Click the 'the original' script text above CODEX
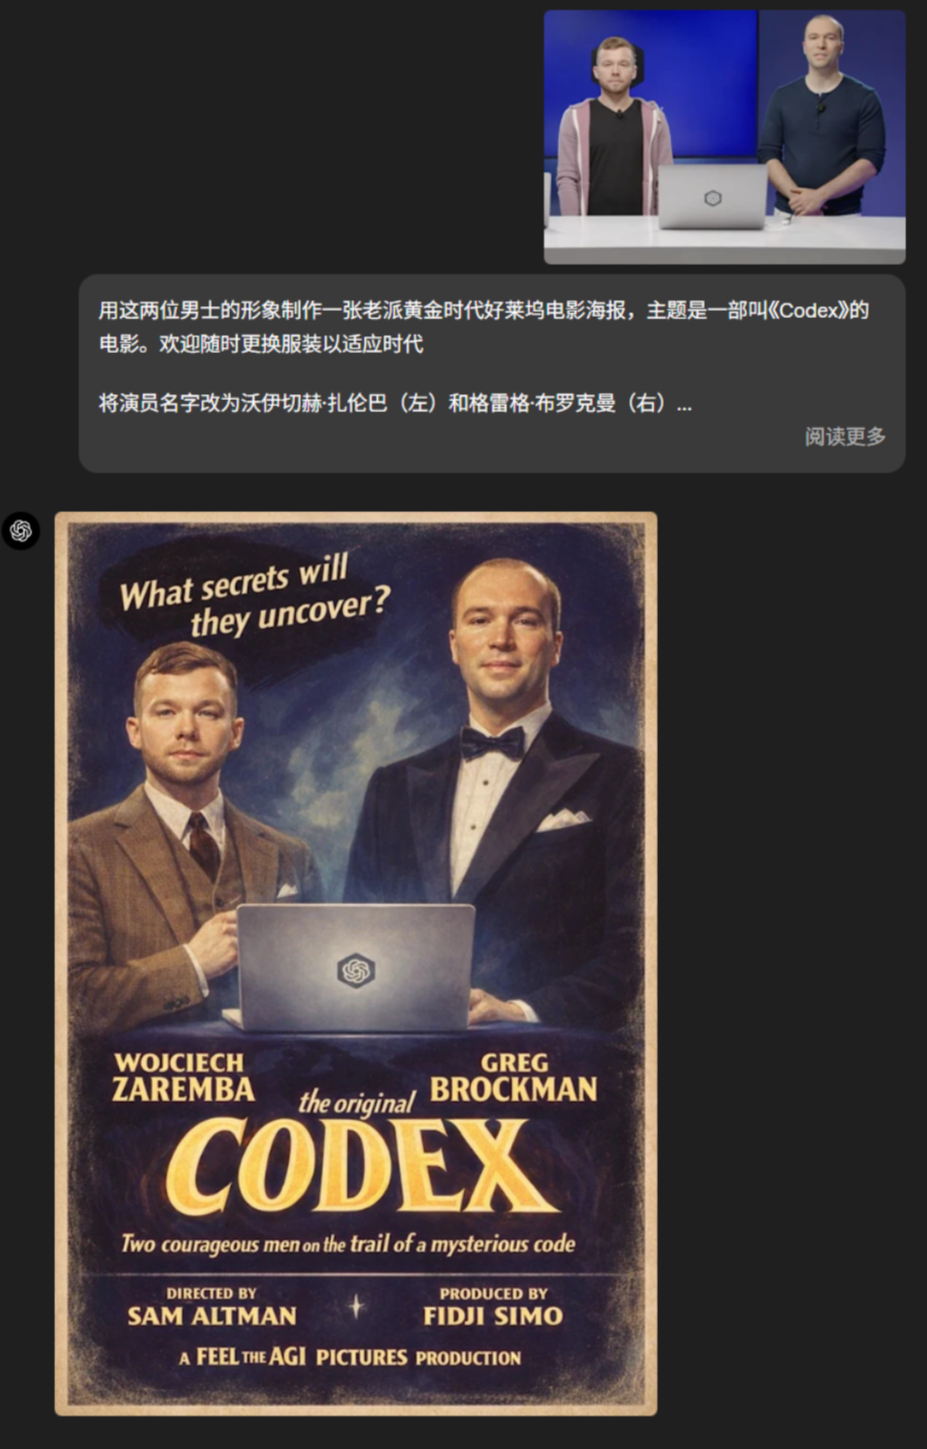The width and height of the screenshot is (927, 1449). 356,1103
